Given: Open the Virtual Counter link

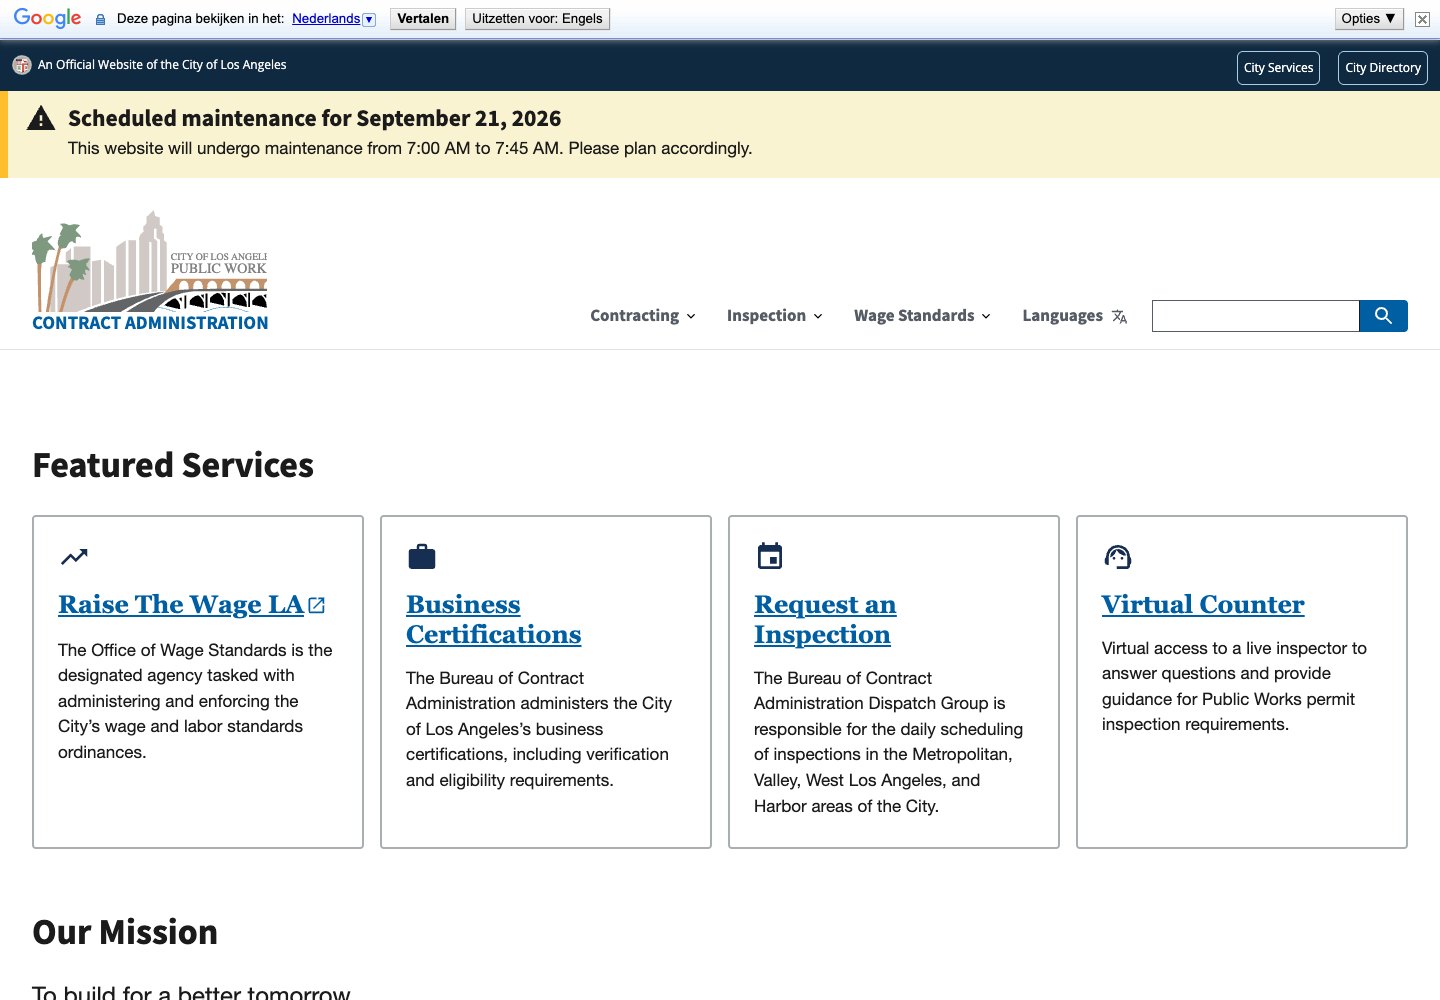Looking at the screenshot, I should pyautogui.click(x=1203, y=605).
